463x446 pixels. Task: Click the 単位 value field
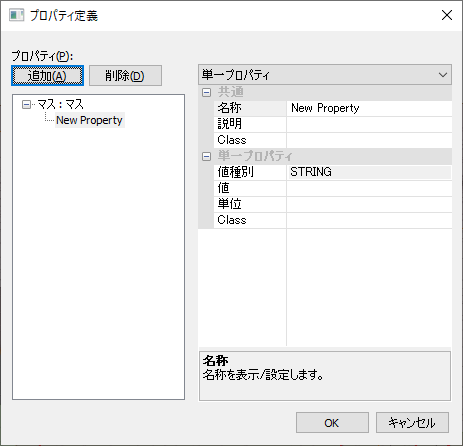pos(369,204)
